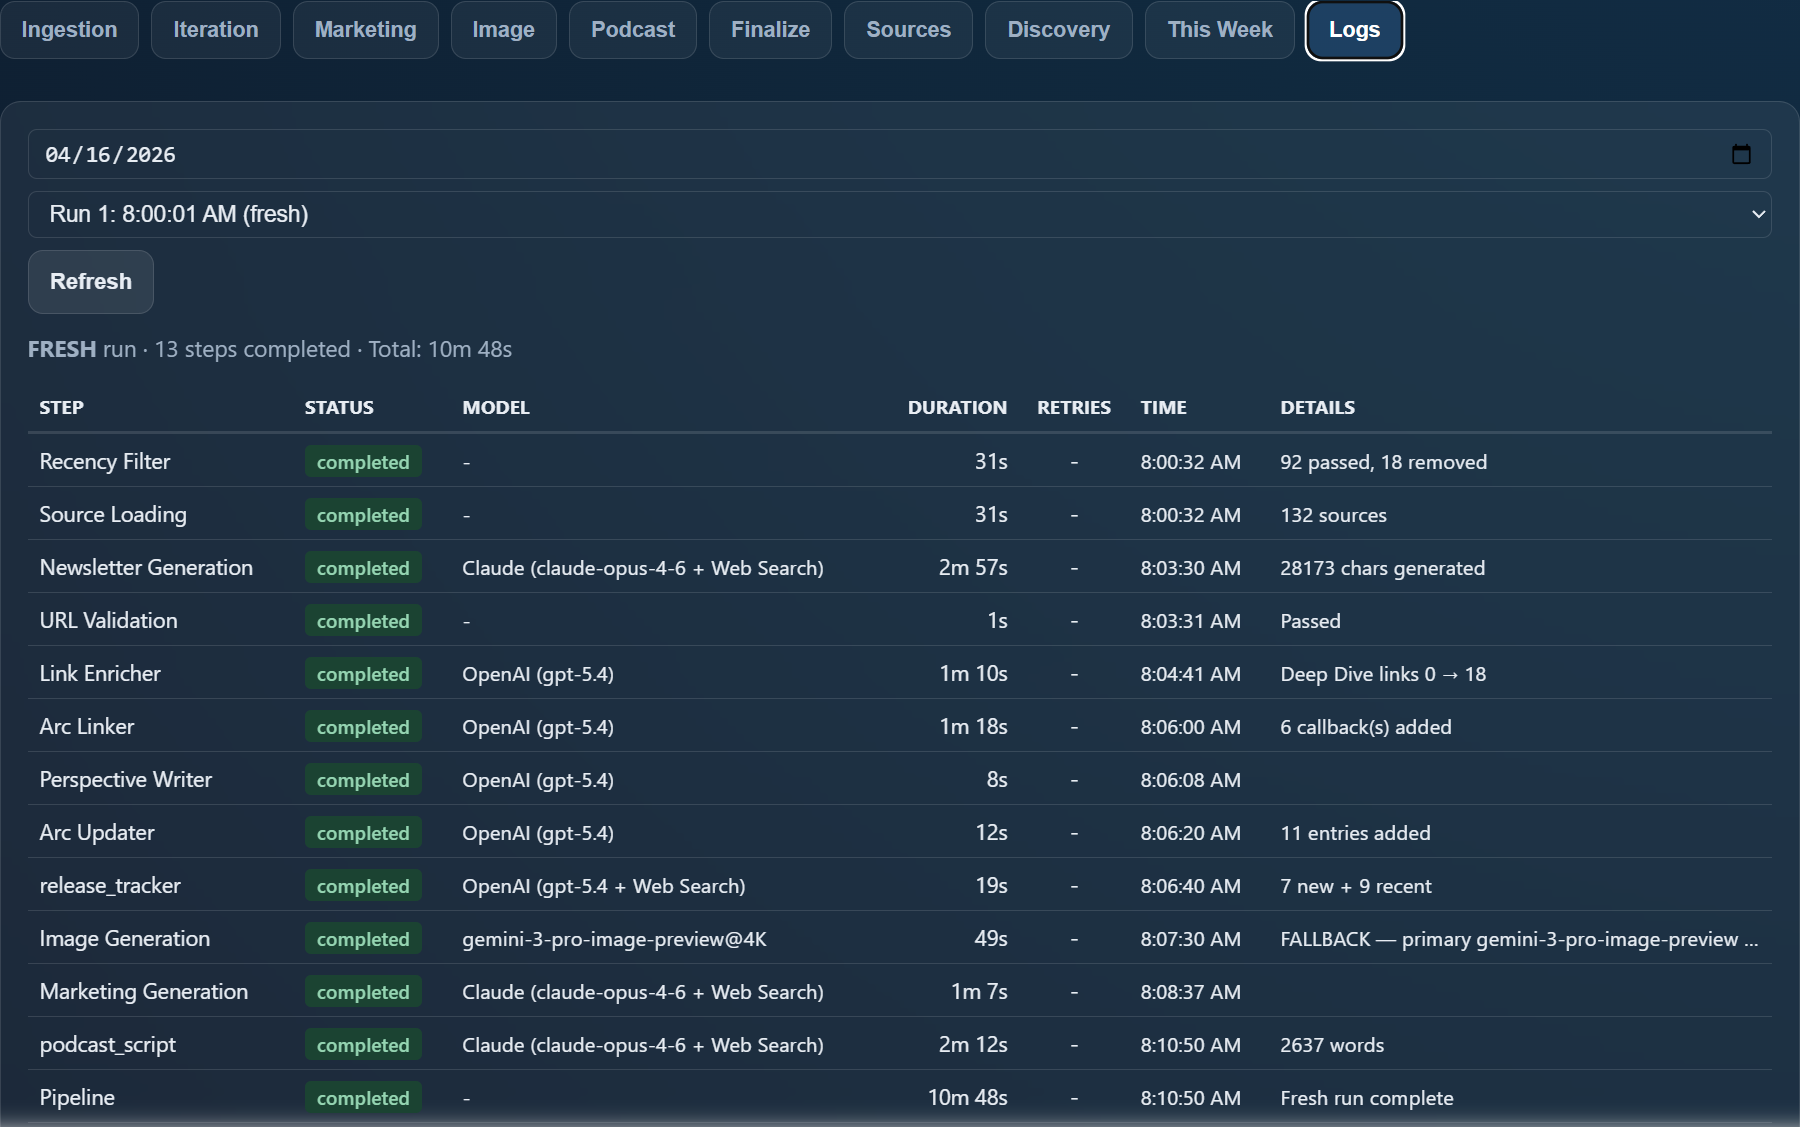
Task: Click completed badge for Image Generation
Action: pyautogui.click(x=363, y=939)
